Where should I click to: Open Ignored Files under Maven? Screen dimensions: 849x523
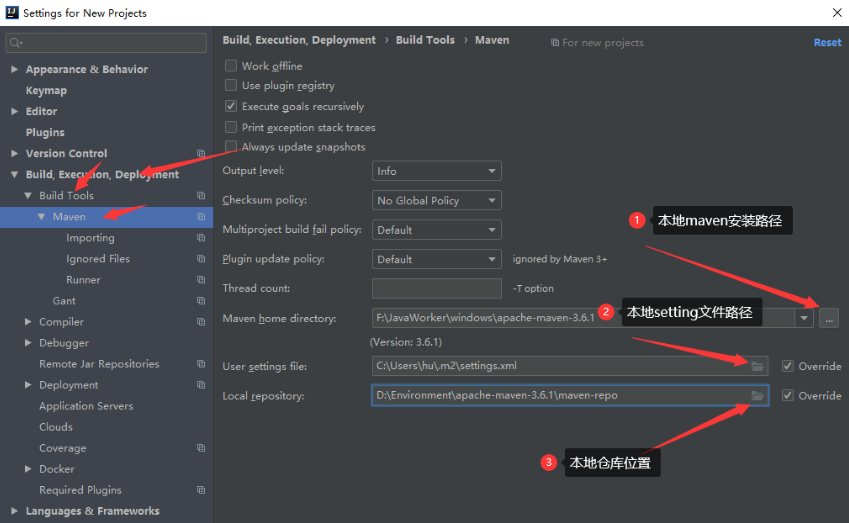pyautogui.click(x=98, y=259)
